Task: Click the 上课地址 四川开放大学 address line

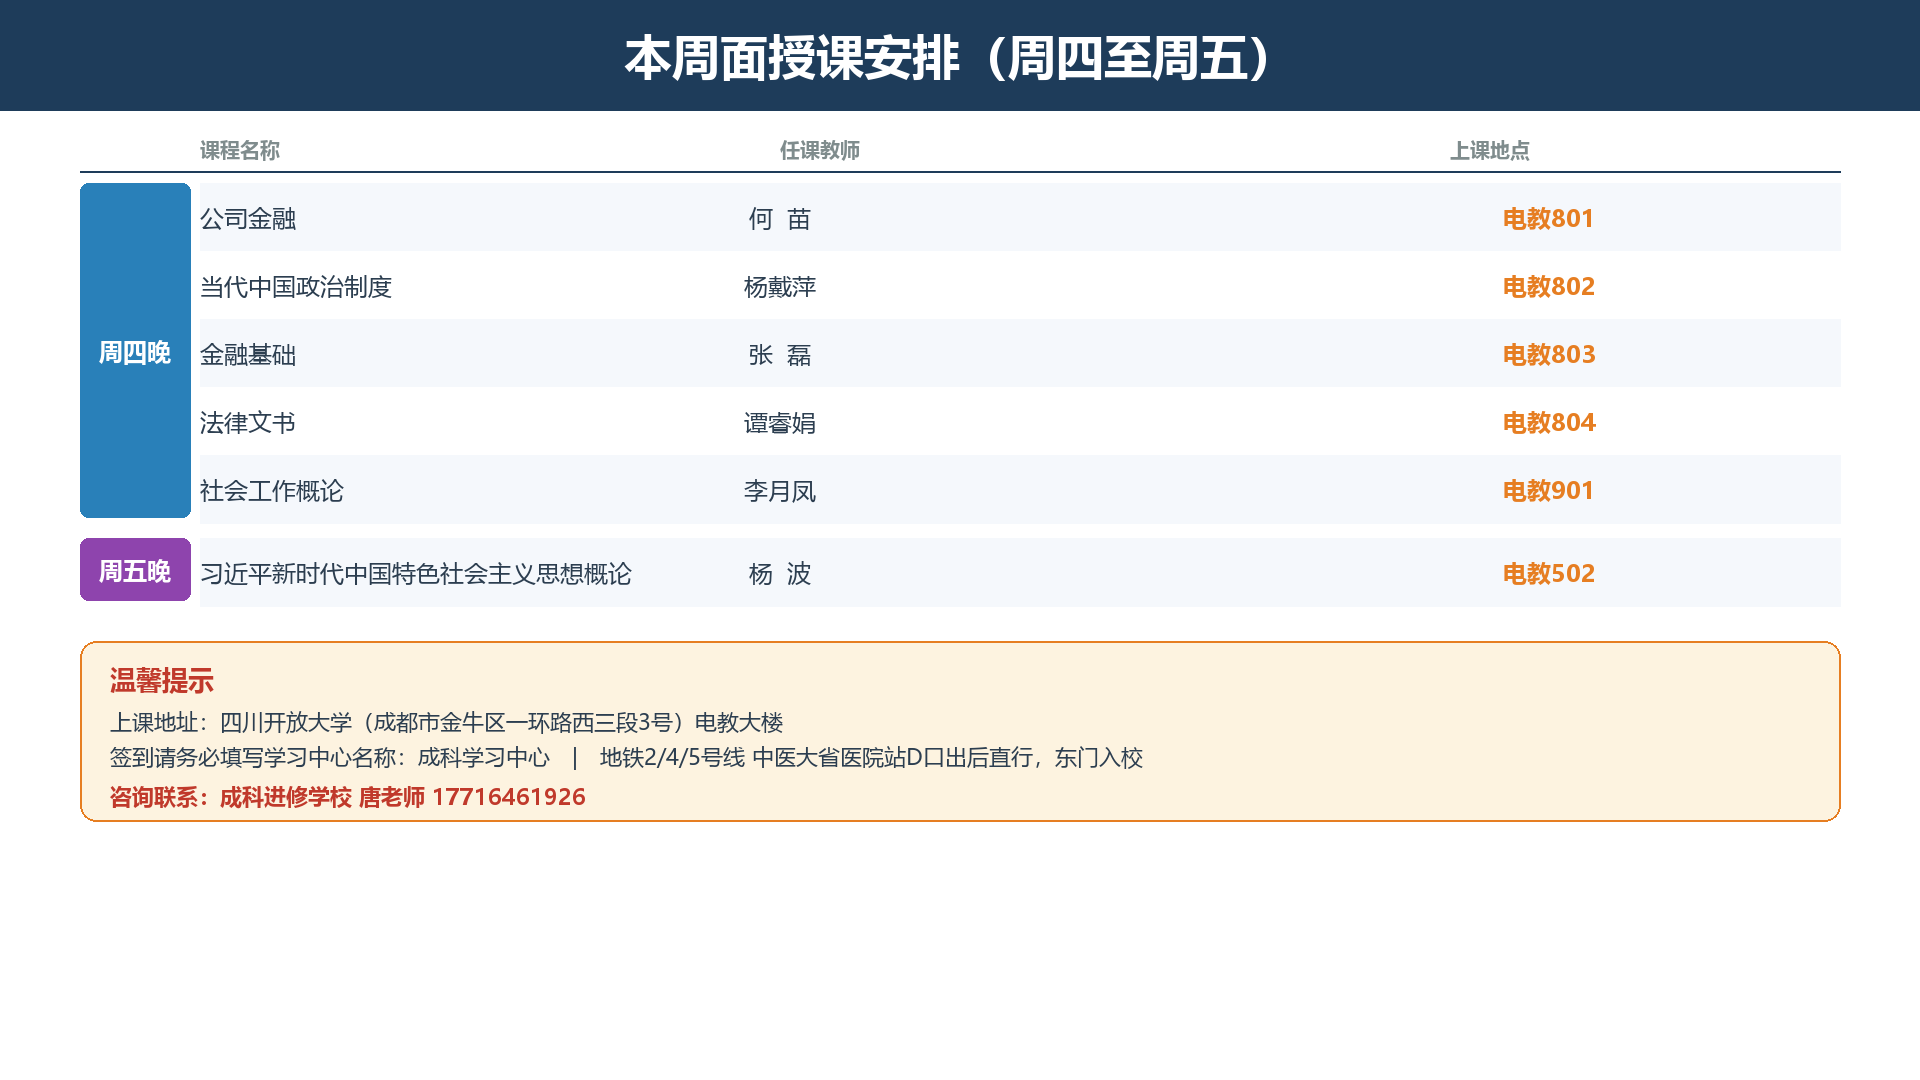Action: click(x=447, y=722)
